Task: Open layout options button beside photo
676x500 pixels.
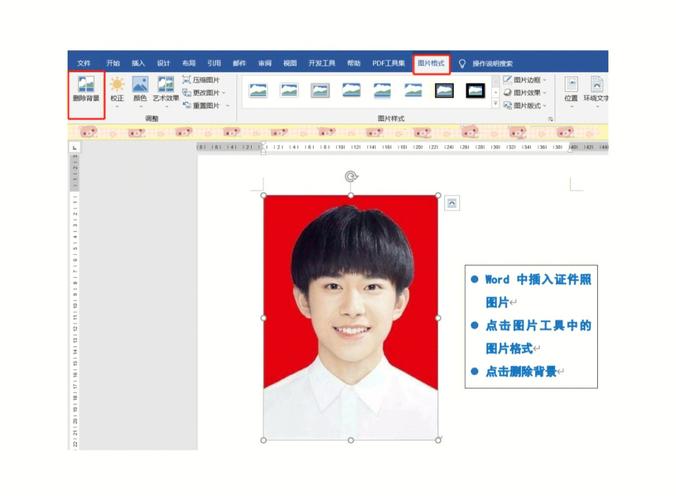Action: click(452, 203)
